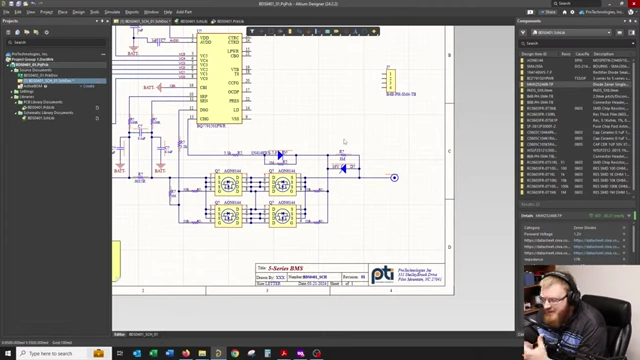The height and width of the screenshot is (360, 640).
Task: Select BDS0402_01.PcbDoc in the Projects tree
Action: point(40,76)
